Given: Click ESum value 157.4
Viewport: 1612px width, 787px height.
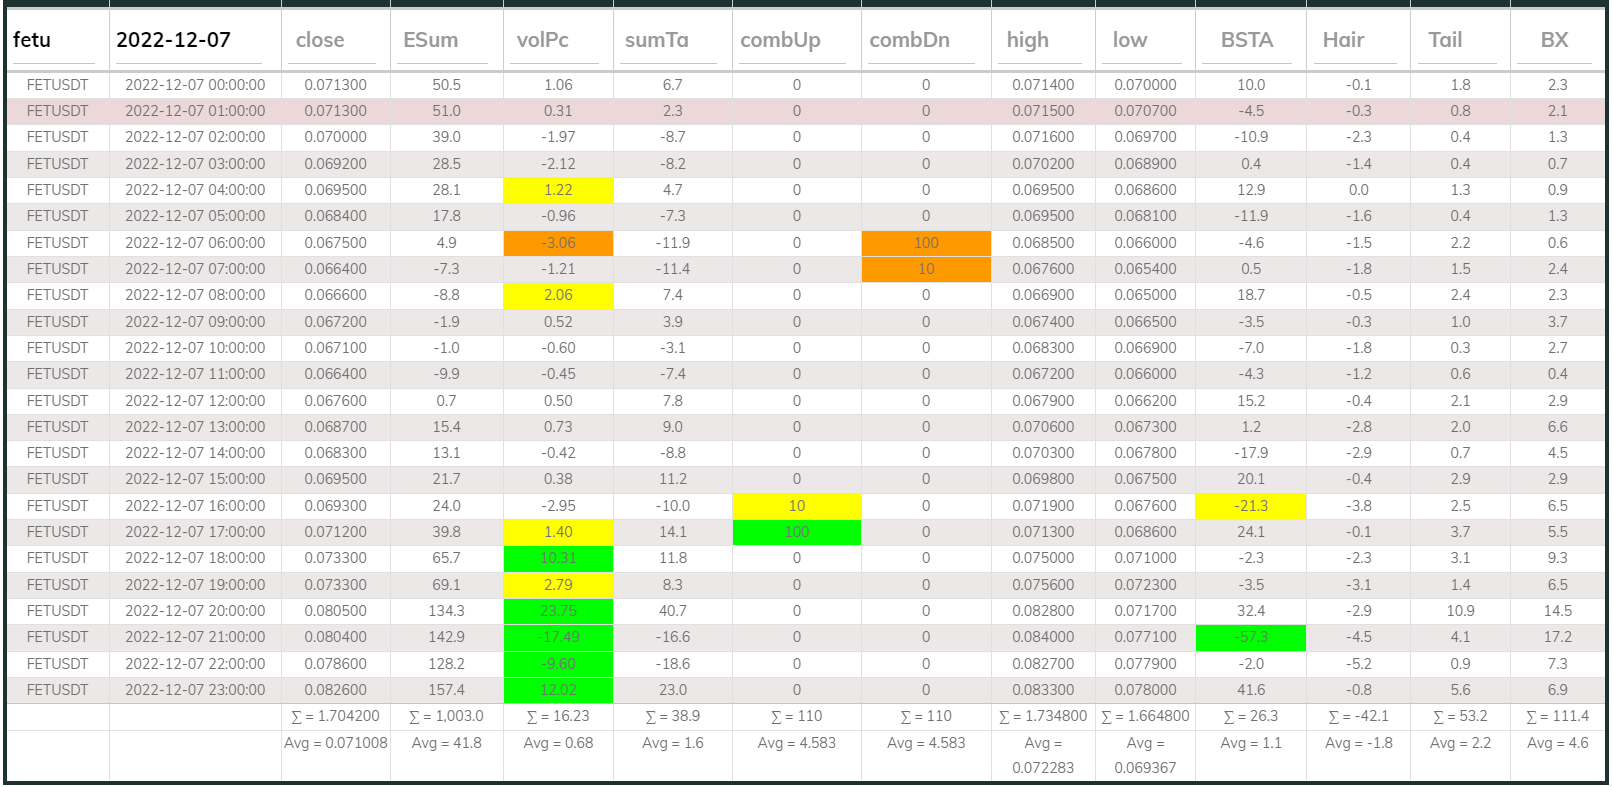Looking at the screenshot, I should 447,690.
